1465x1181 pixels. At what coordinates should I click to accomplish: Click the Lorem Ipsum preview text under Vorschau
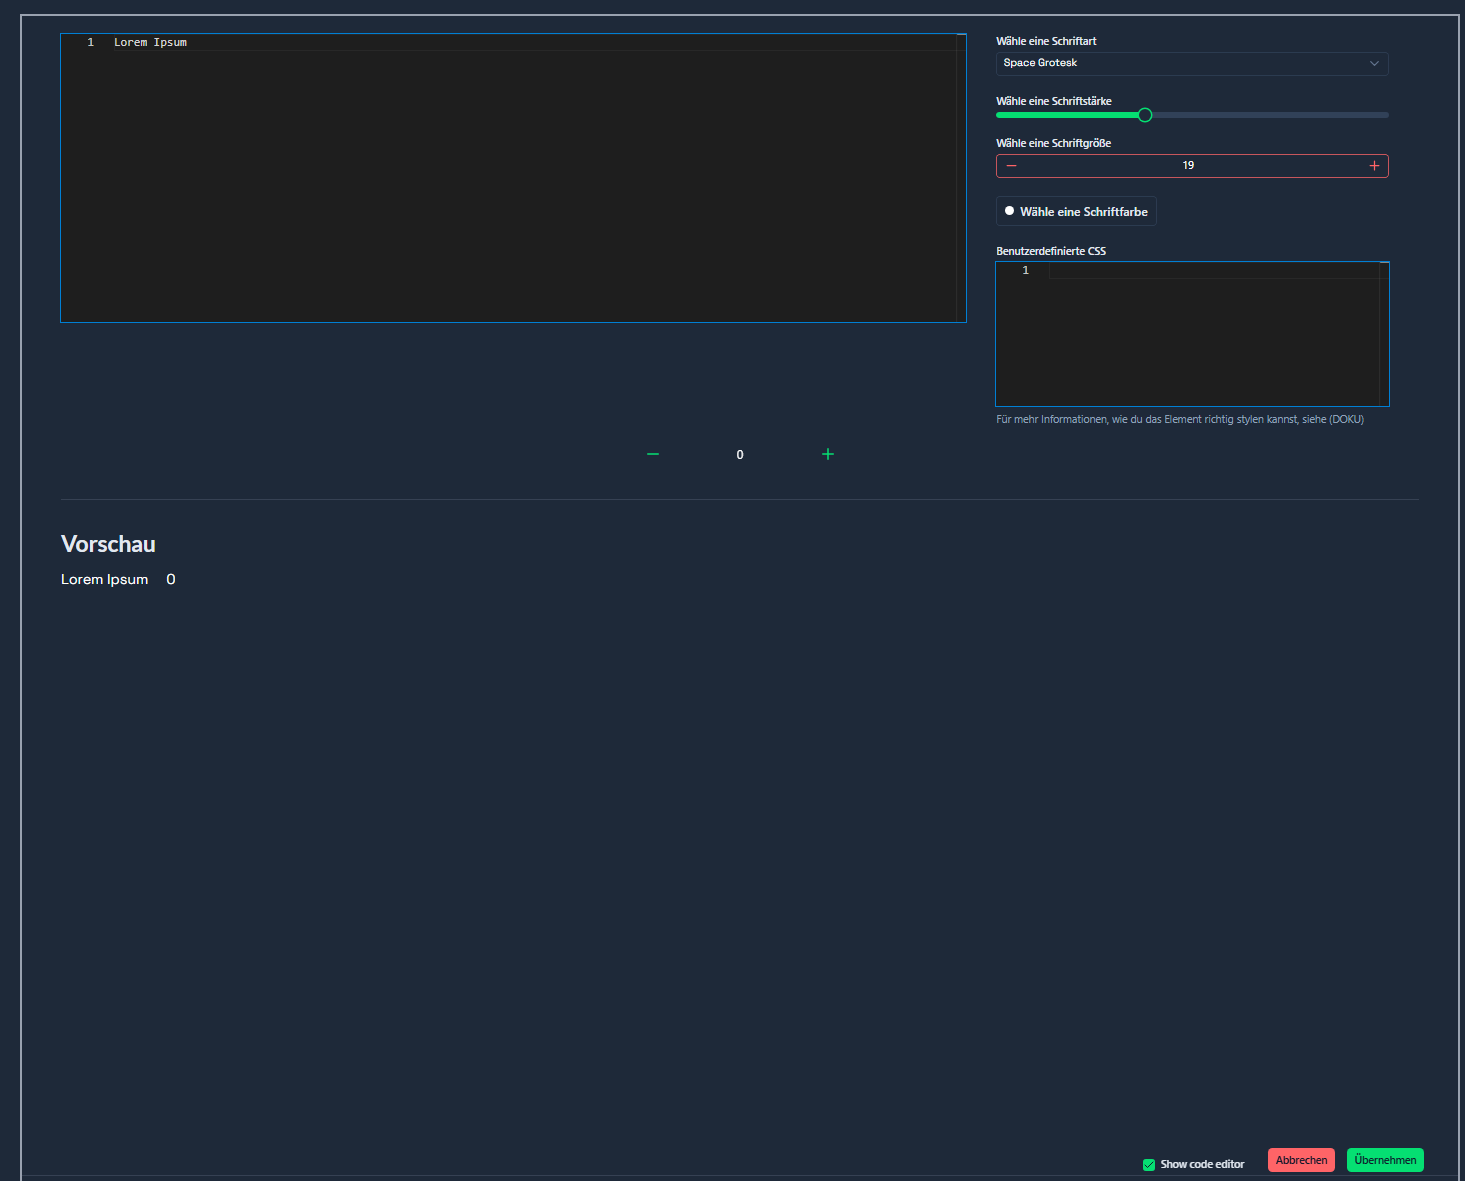(x=104, y=580)
